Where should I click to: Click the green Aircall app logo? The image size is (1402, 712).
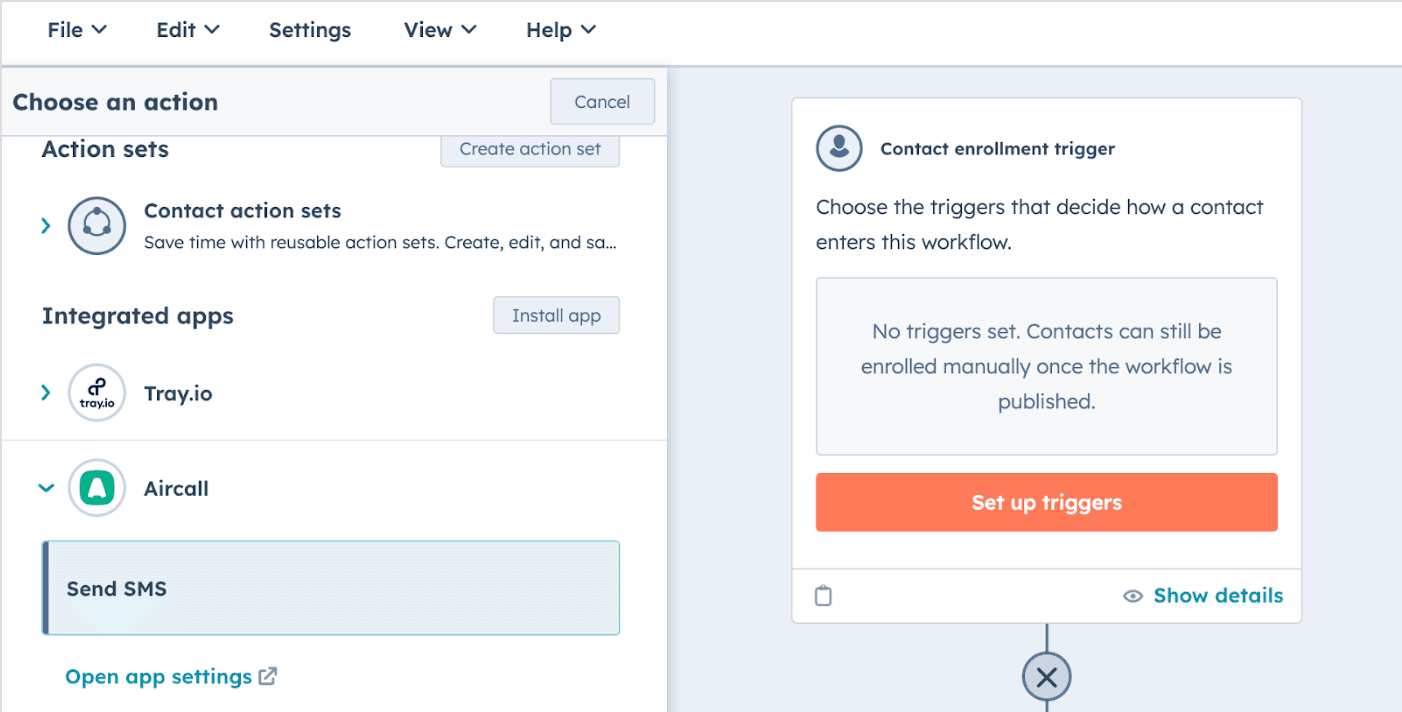pos(97,488)
